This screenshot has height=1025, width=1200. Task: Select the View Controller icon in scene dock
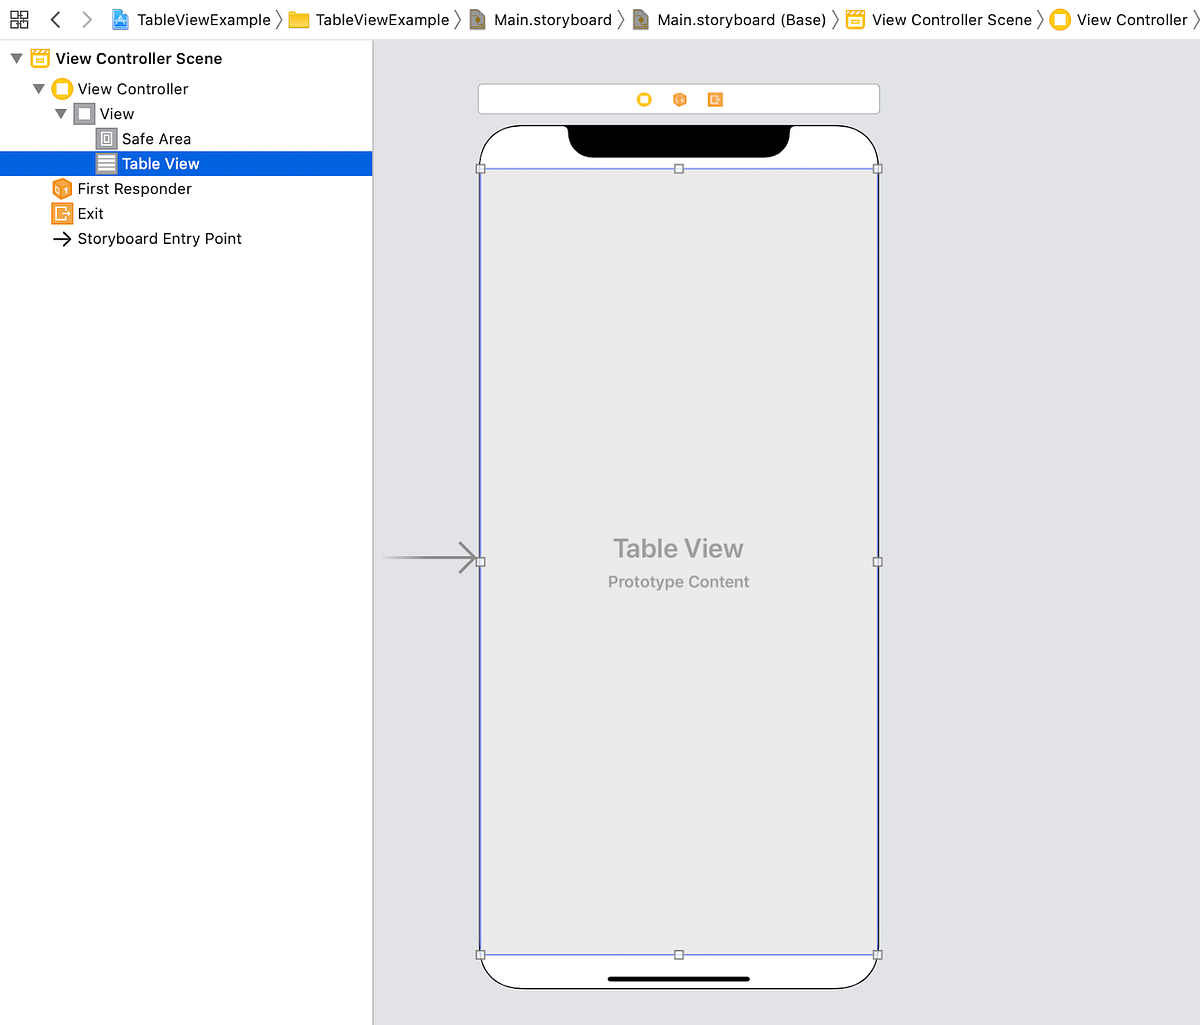(x=644, y=99)
